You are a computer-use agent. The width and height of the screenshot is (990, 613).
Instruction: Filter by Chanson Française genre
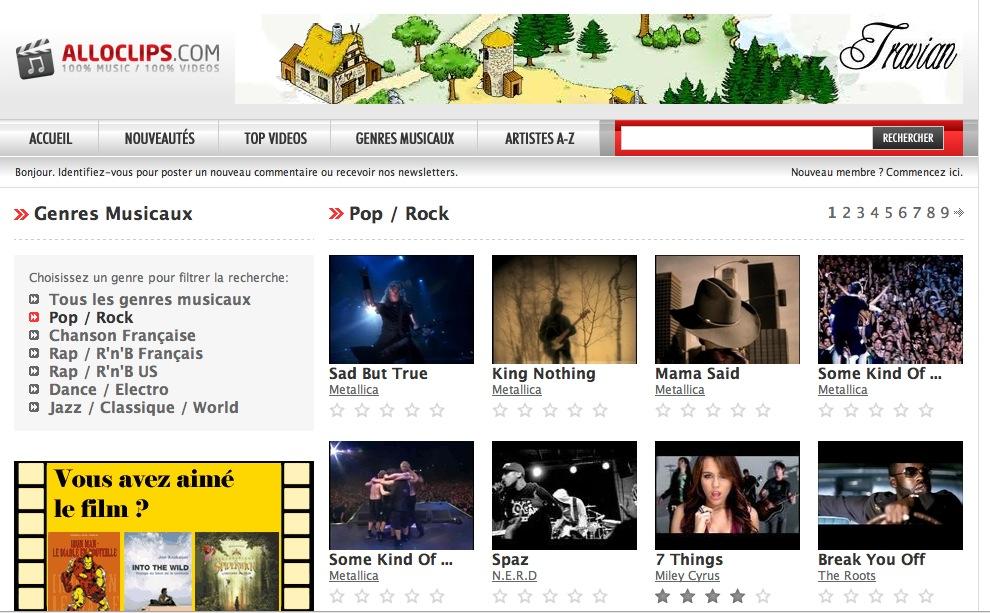(122, 335)
